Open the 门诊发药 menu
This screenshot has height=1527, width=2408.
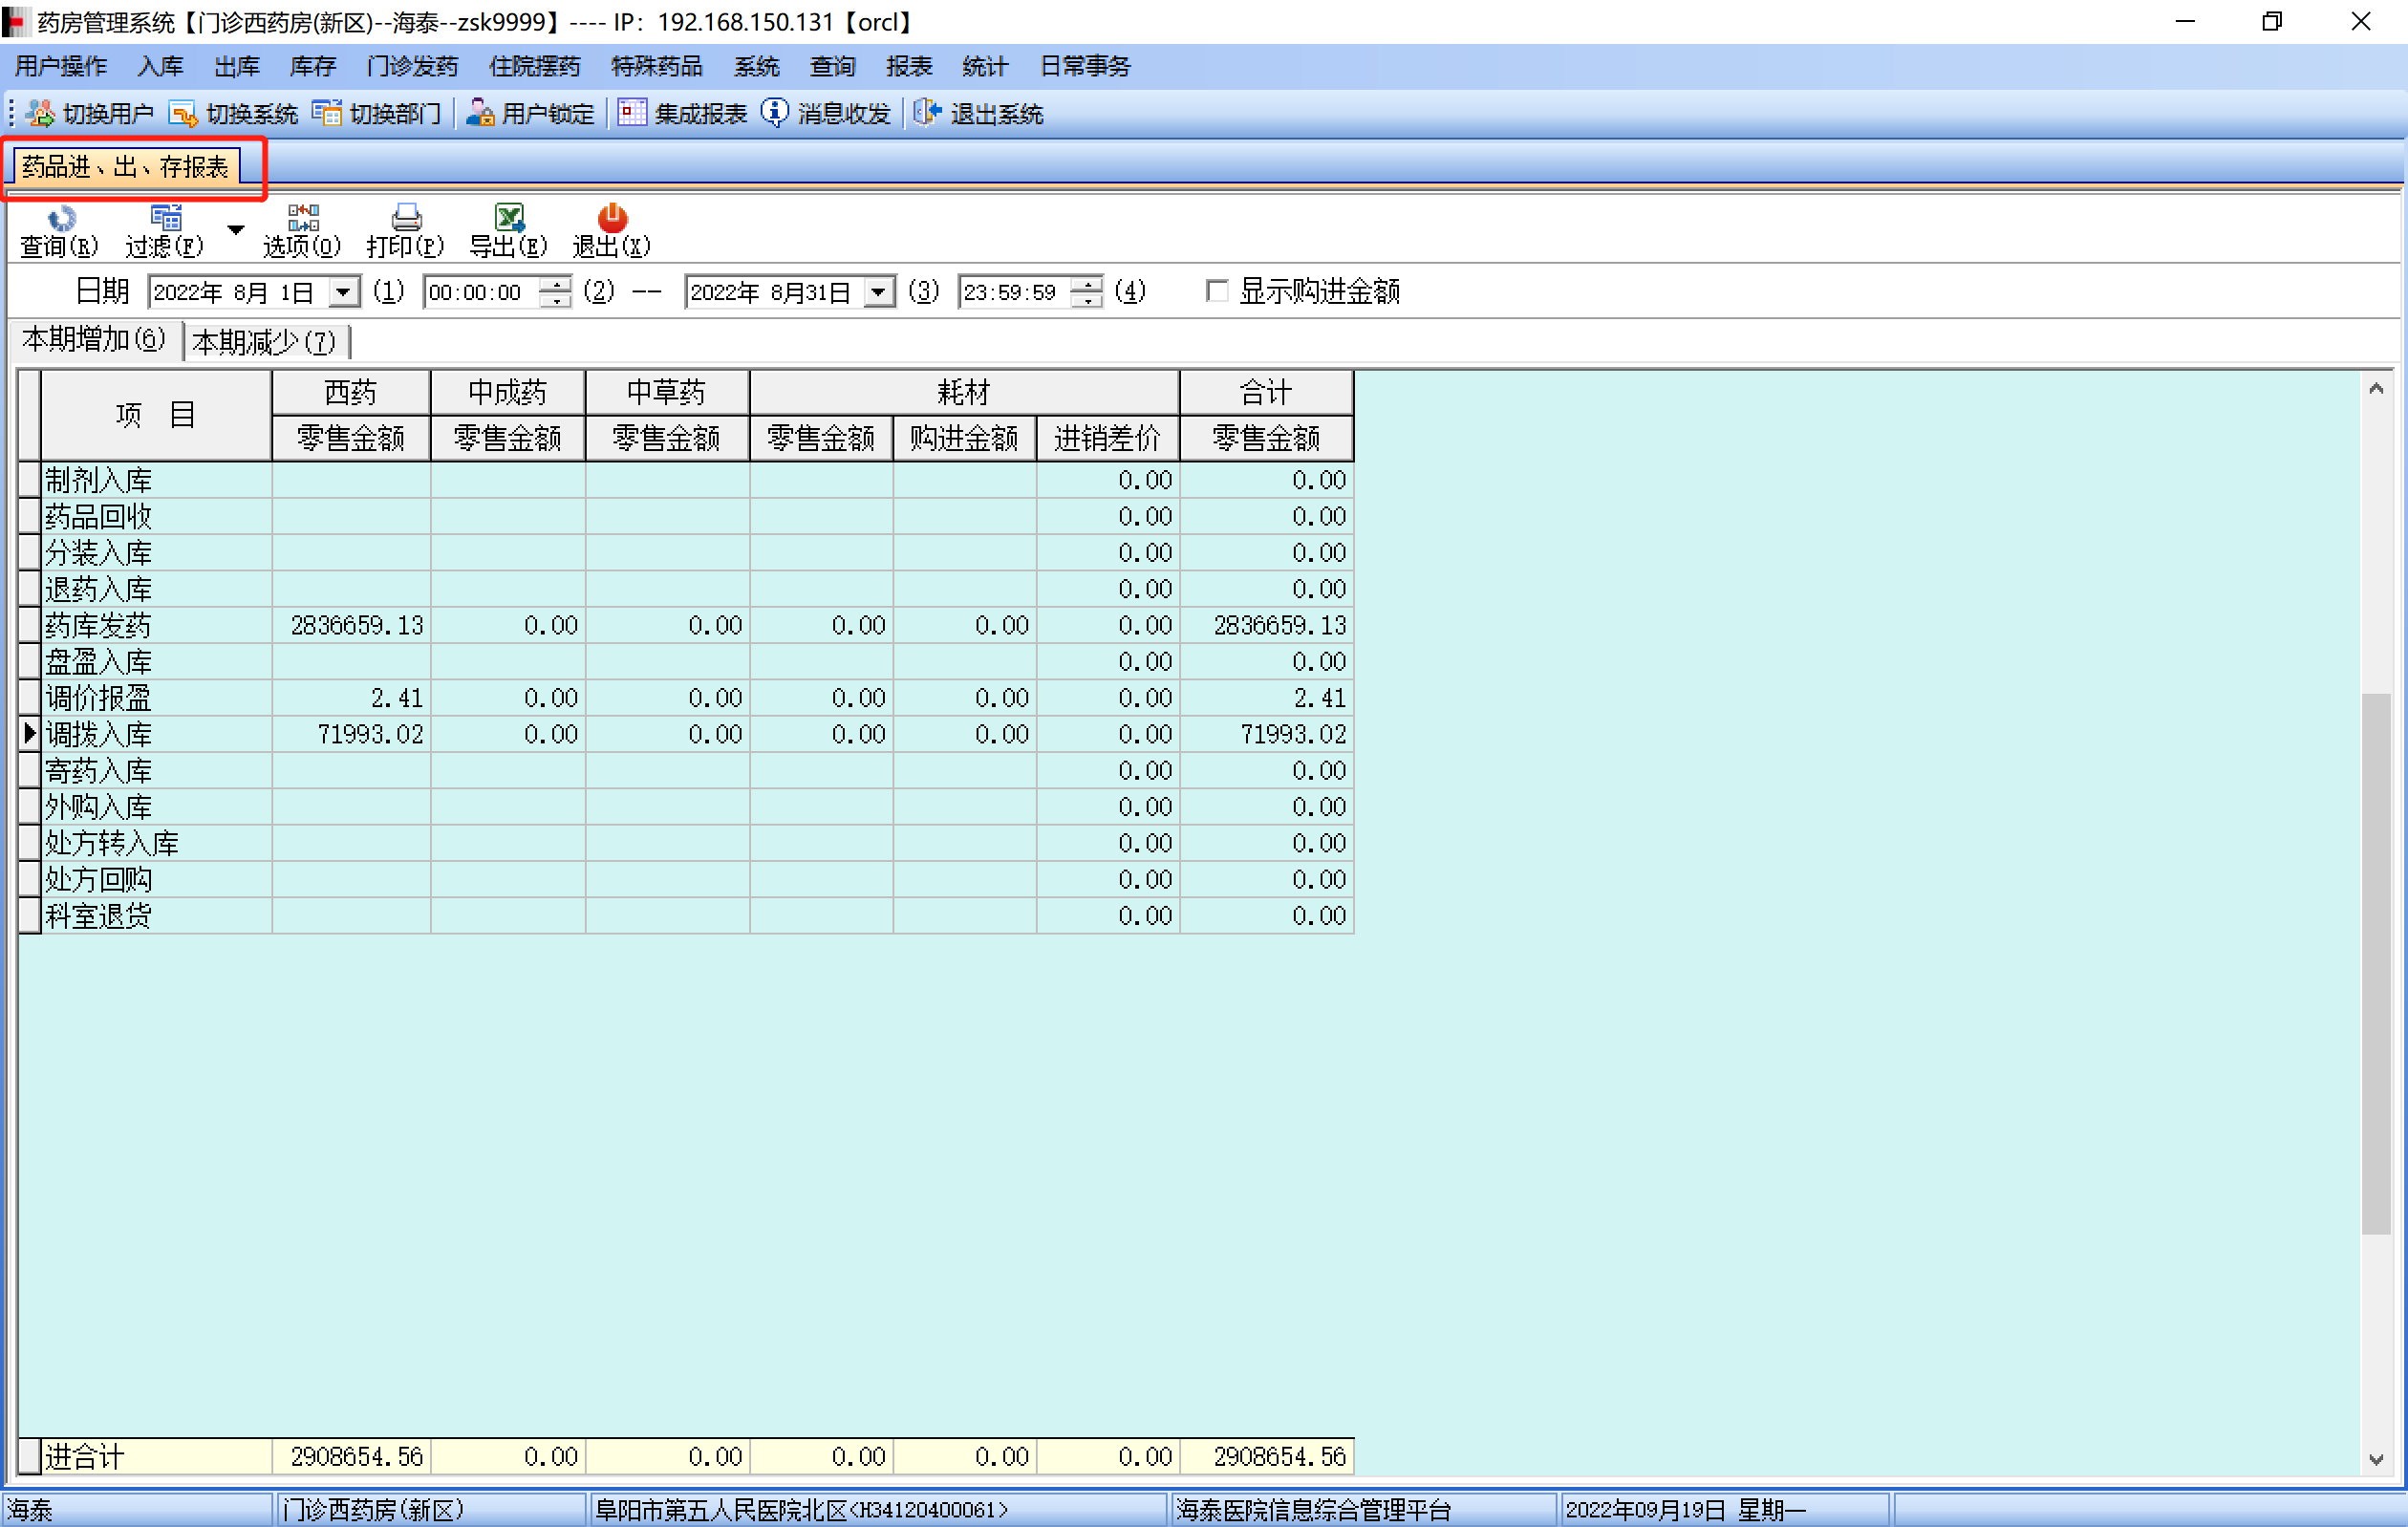(x=412, y=67)
